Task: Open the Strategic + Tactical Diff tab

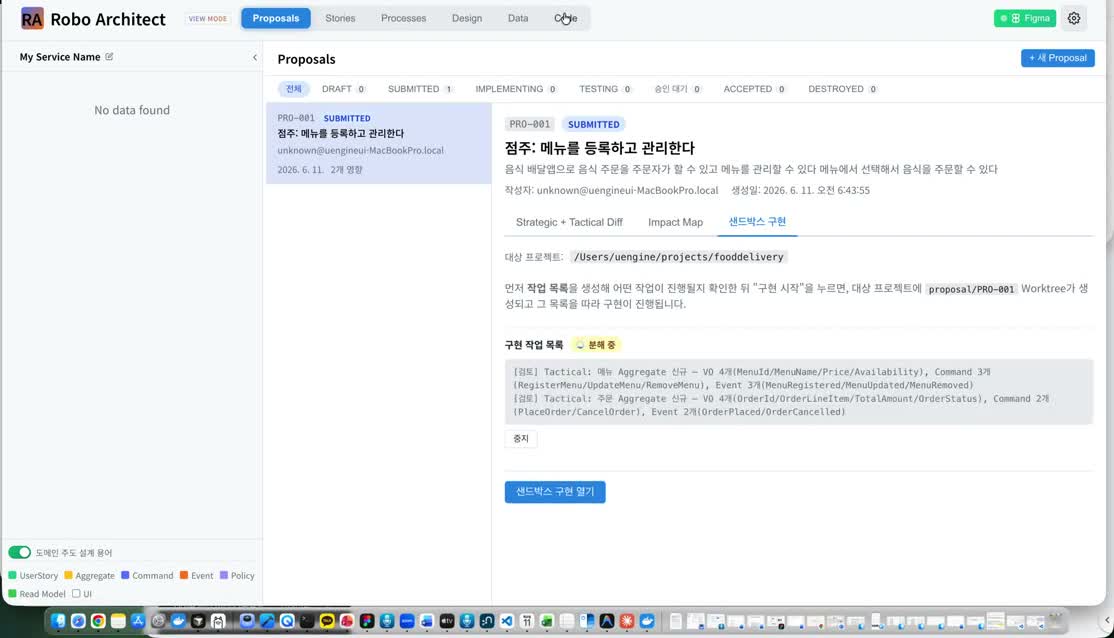Action: [569, 222]
